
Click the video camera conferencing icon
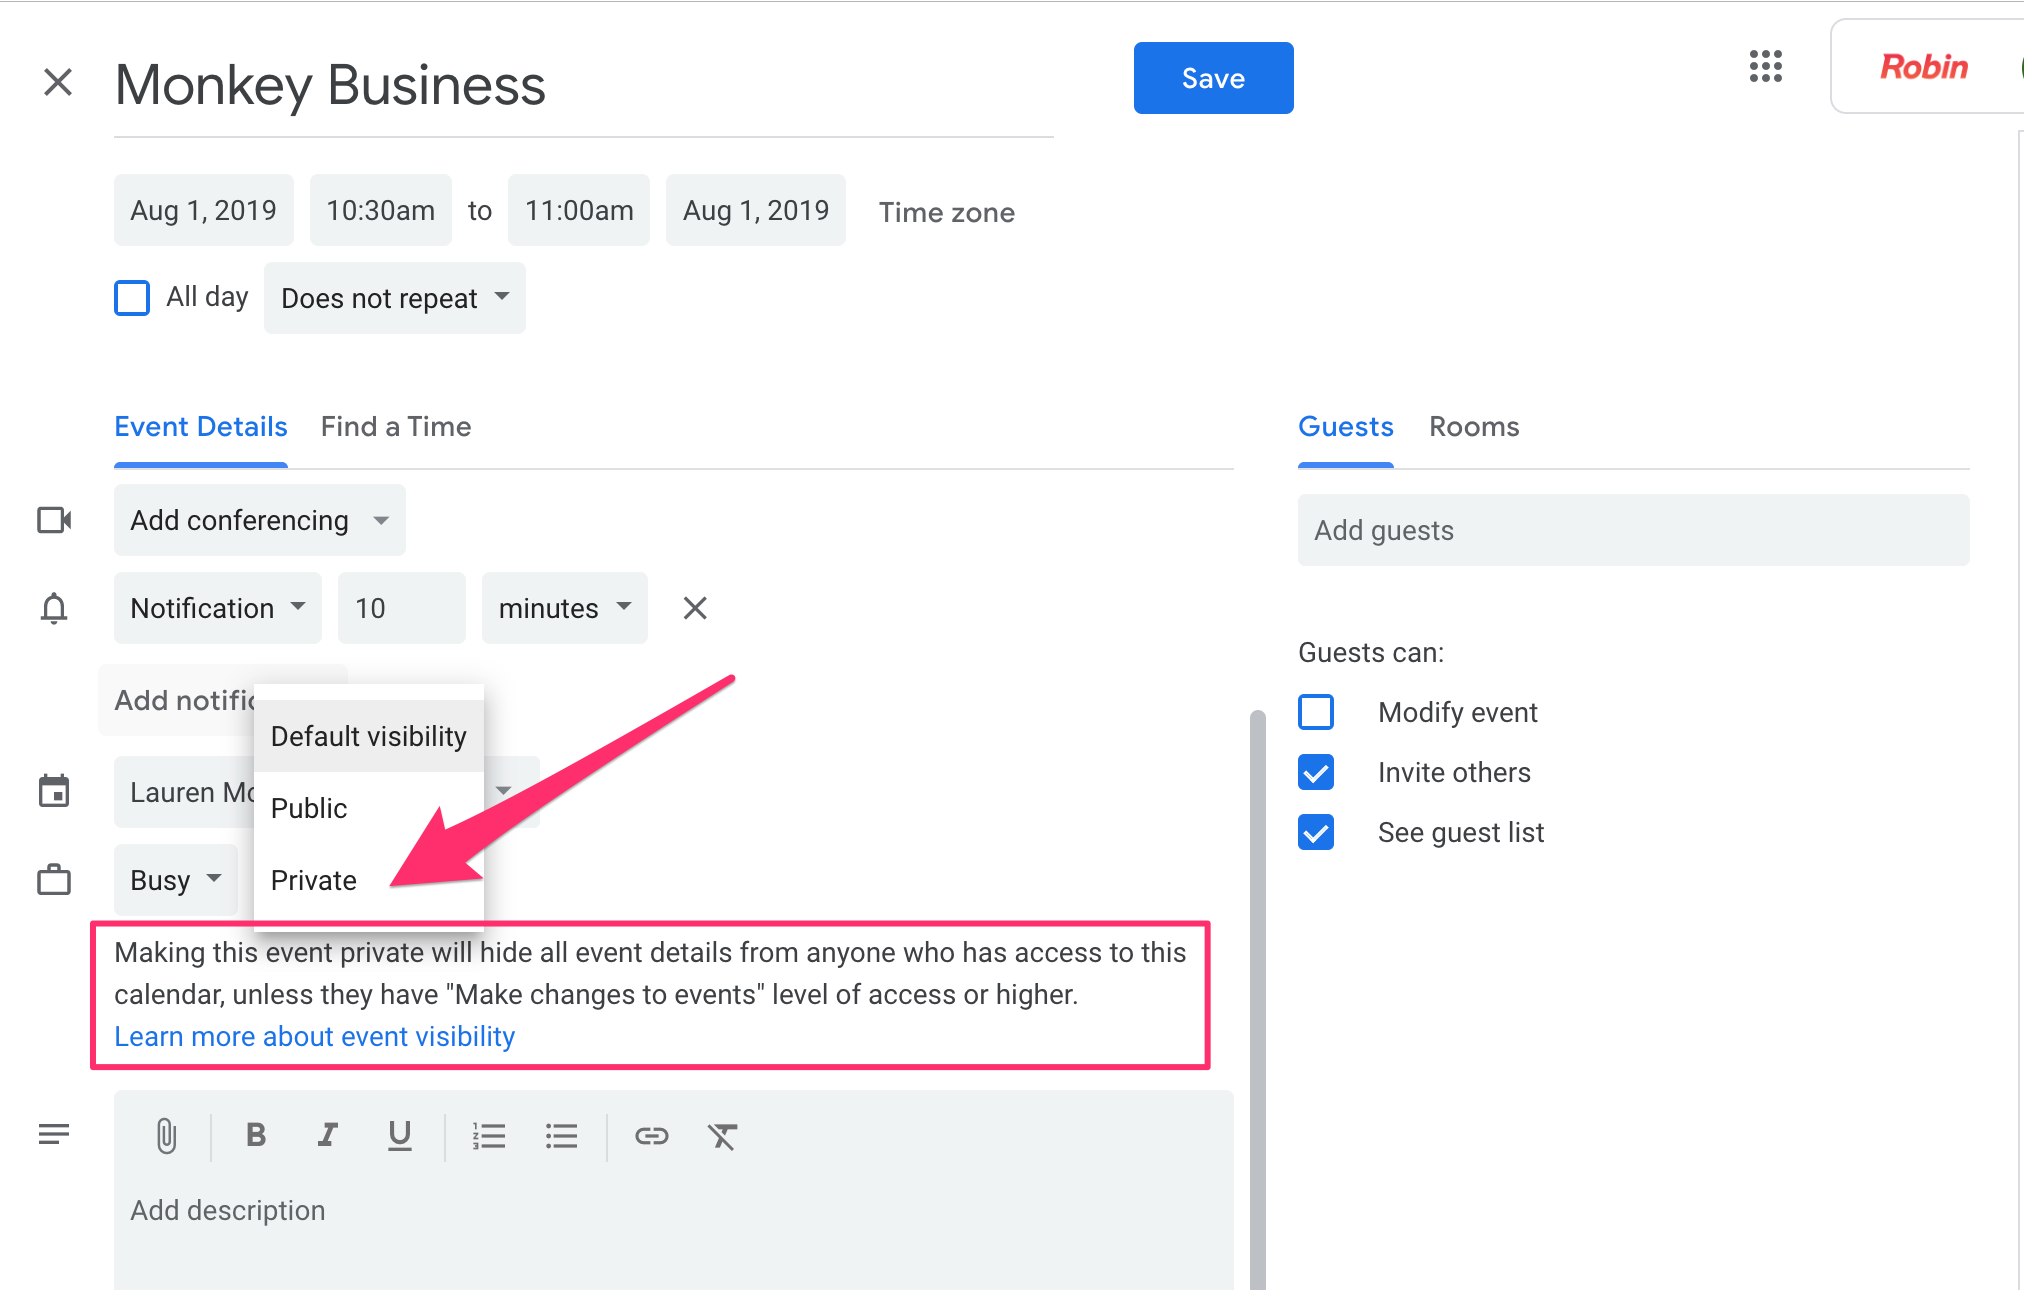(54, 520)
